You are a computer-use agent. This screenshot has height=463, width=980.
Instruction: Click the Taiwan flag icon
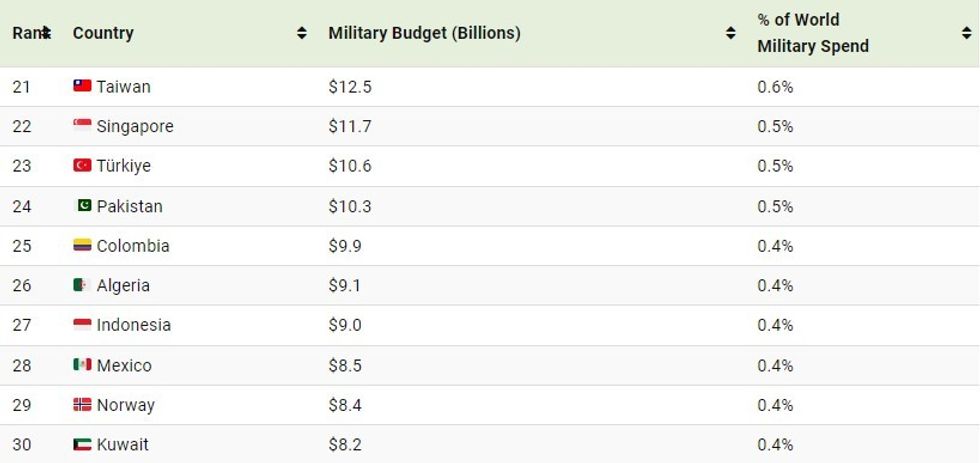click(82, 86)
